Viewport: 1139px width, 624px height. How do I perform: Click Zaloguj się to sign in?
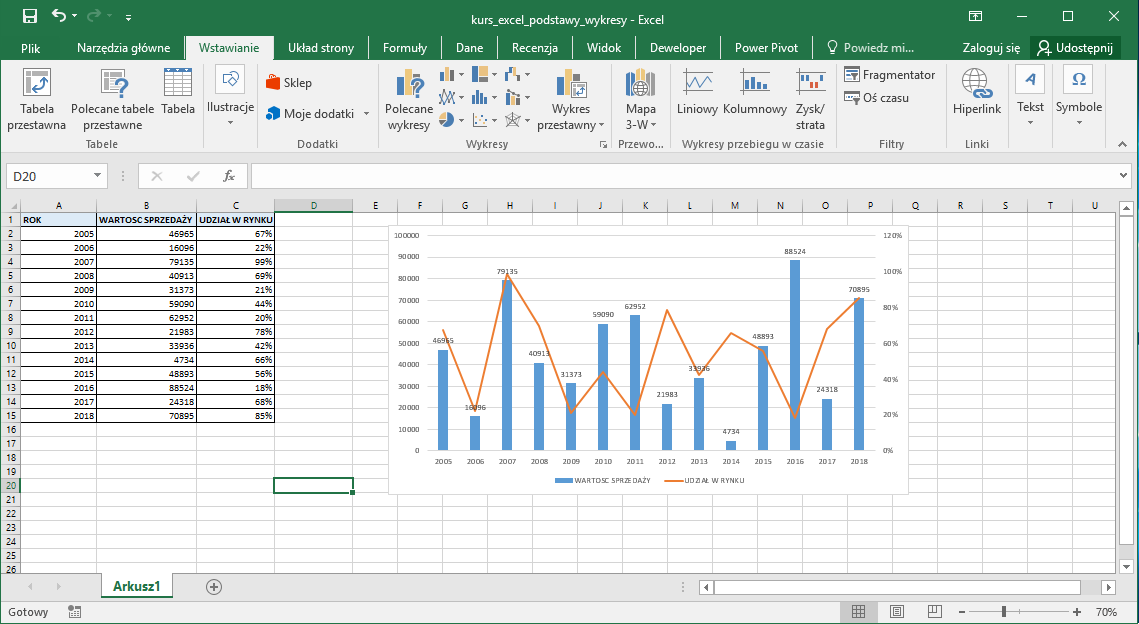(x=992, y=48)
